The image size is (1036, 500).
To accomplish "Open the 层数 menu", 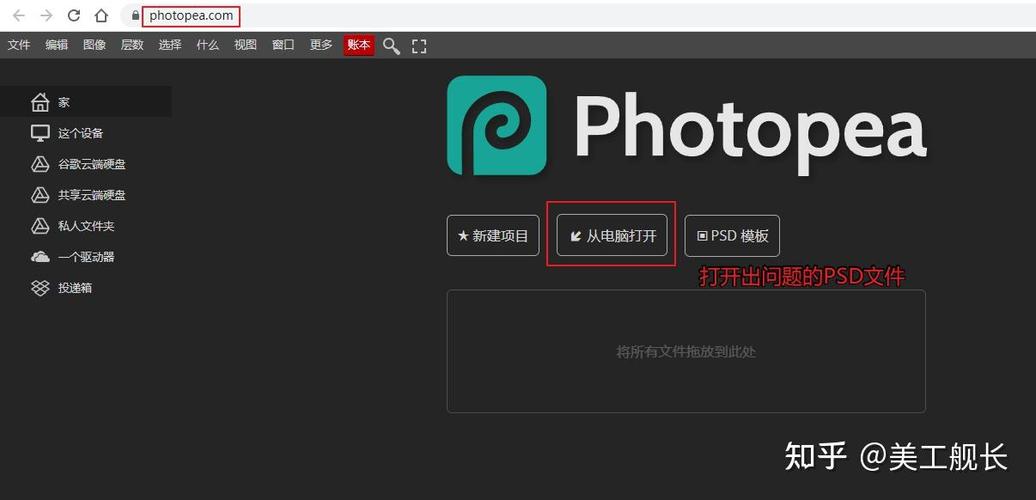I will [x=132, y=45].
